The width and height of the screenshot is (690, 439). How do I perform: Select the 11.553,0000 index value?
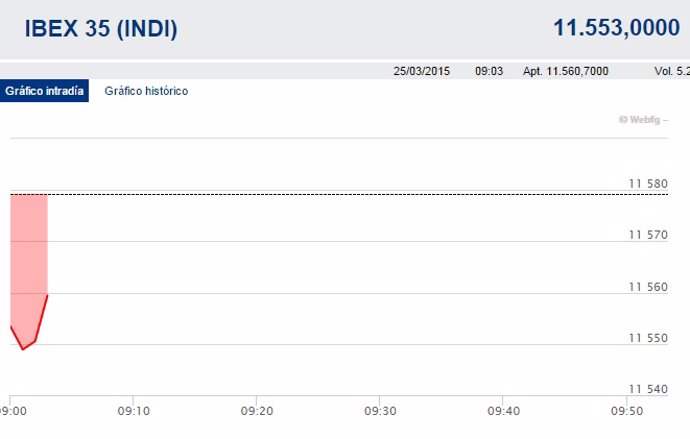[x=617, y=28]
